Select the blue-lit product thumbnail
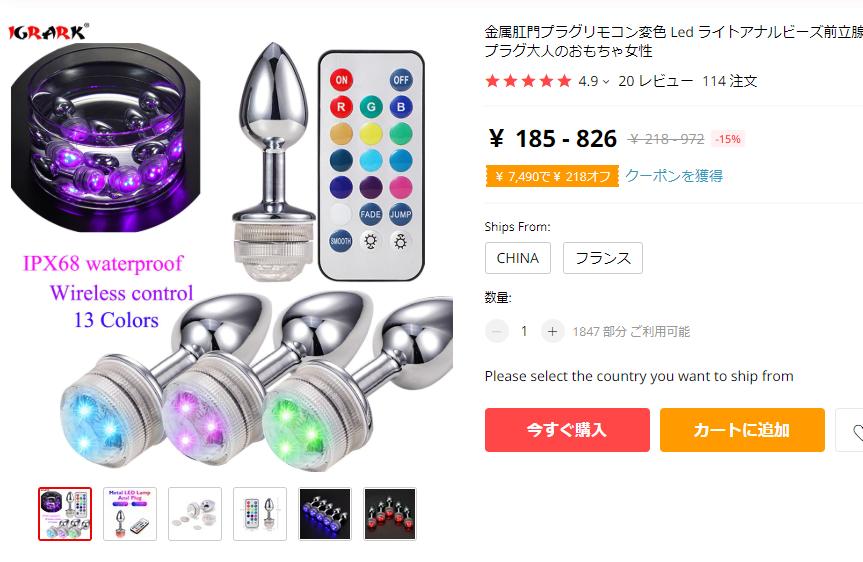Viewport: 863px width, 562px height. 325,514
